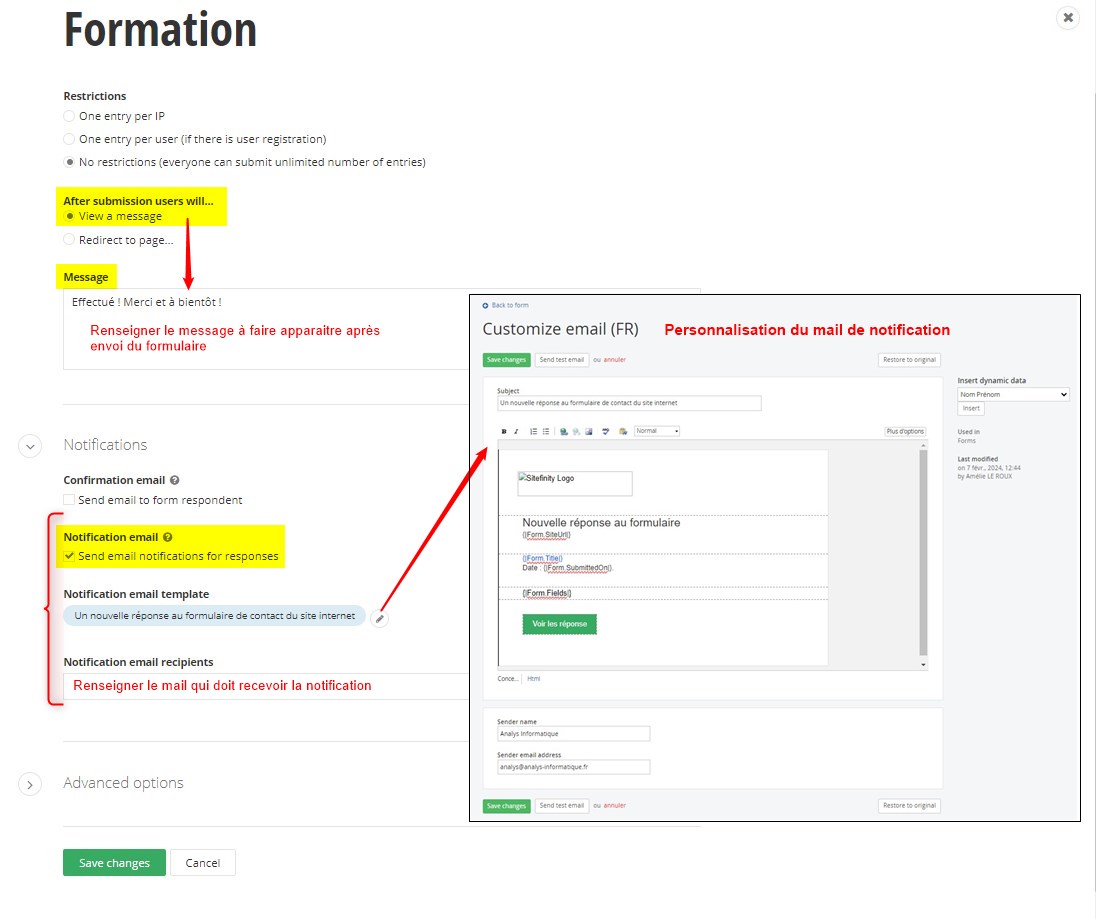Open the 'Normal' paragraph format dropdown
Screen dimensions: 1096x919
657,431
